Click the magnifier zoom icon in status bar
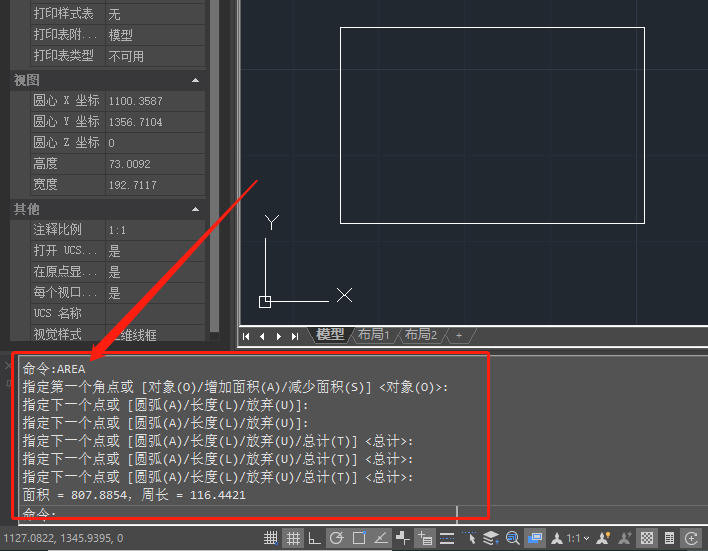 (513, 538)
